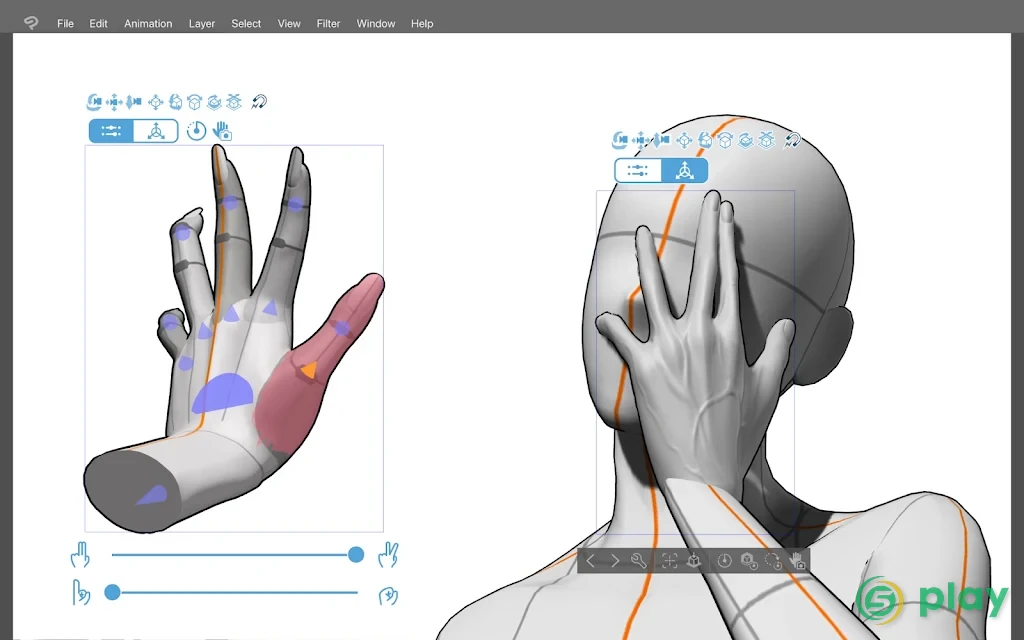Open the Select menu
This screenshot has width=1024, height=640.
246,24
